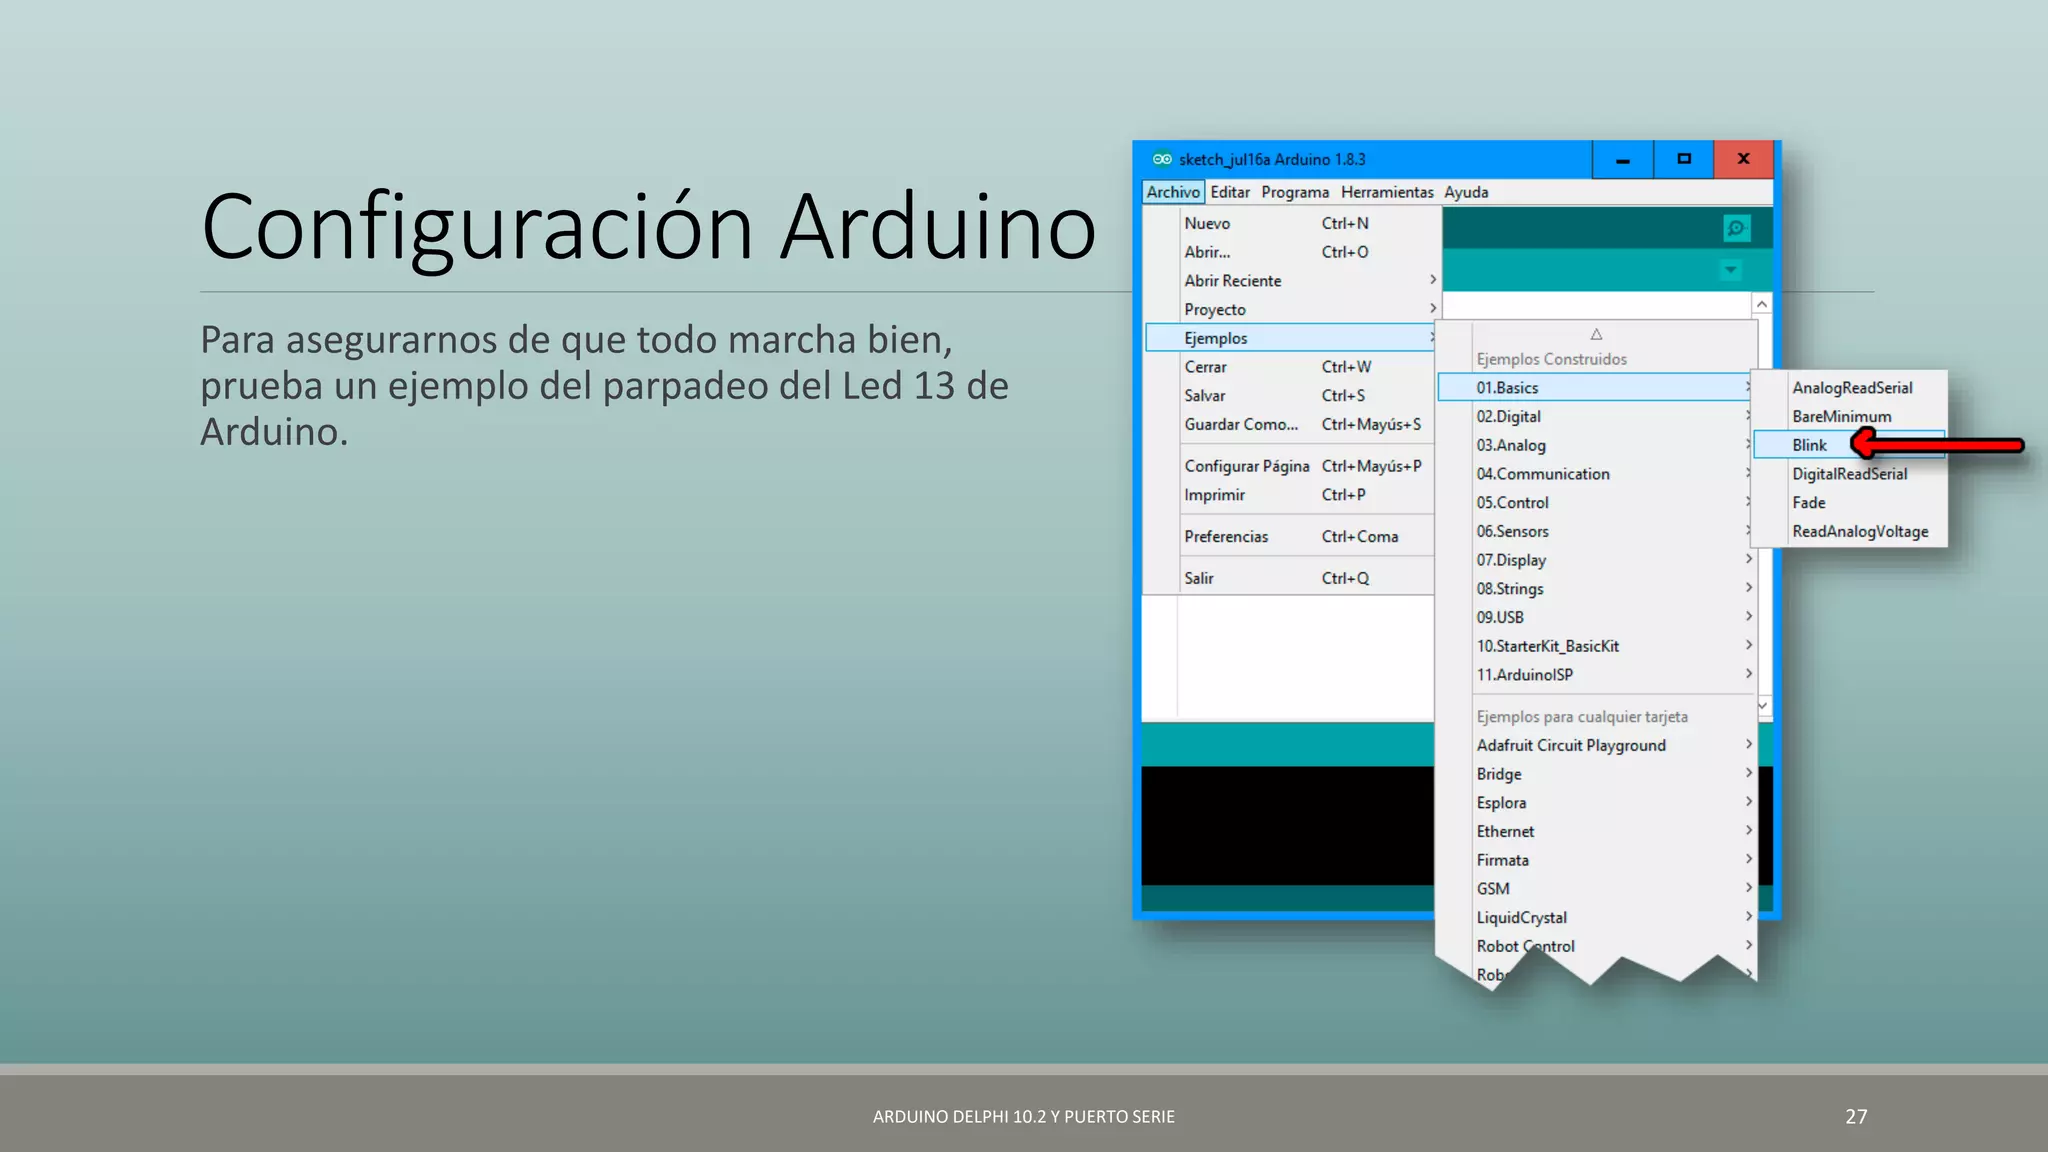2048x1152 pixels.
Task: Open Bridge library examples
Action: point(1596,774)
